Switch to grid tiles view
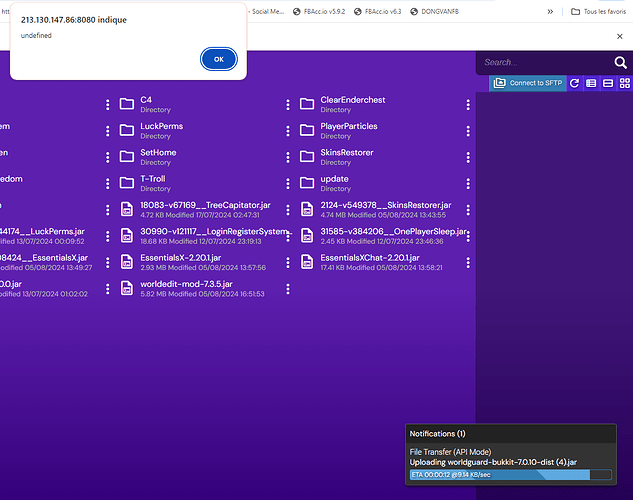This screenshot has width=633, height=500. (624, 83)
